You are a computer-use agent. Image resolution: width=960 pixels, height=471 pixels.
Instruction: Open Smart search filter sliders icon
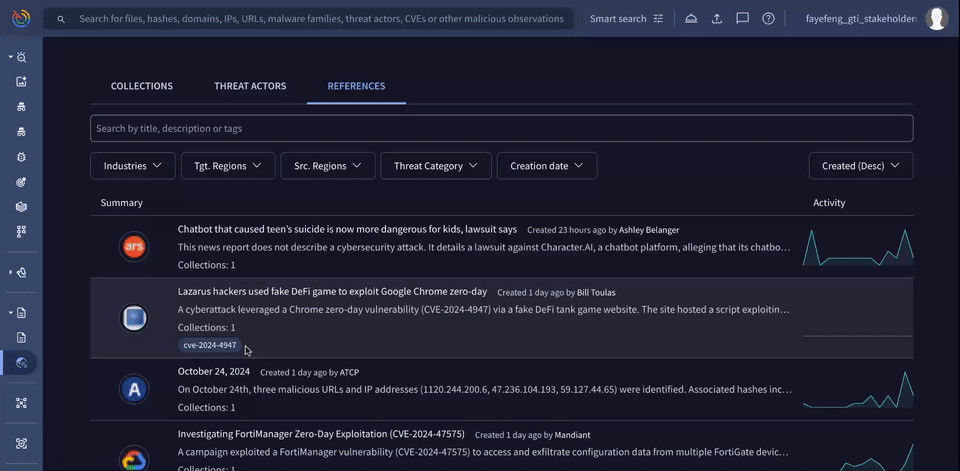[x=658, y=18]
